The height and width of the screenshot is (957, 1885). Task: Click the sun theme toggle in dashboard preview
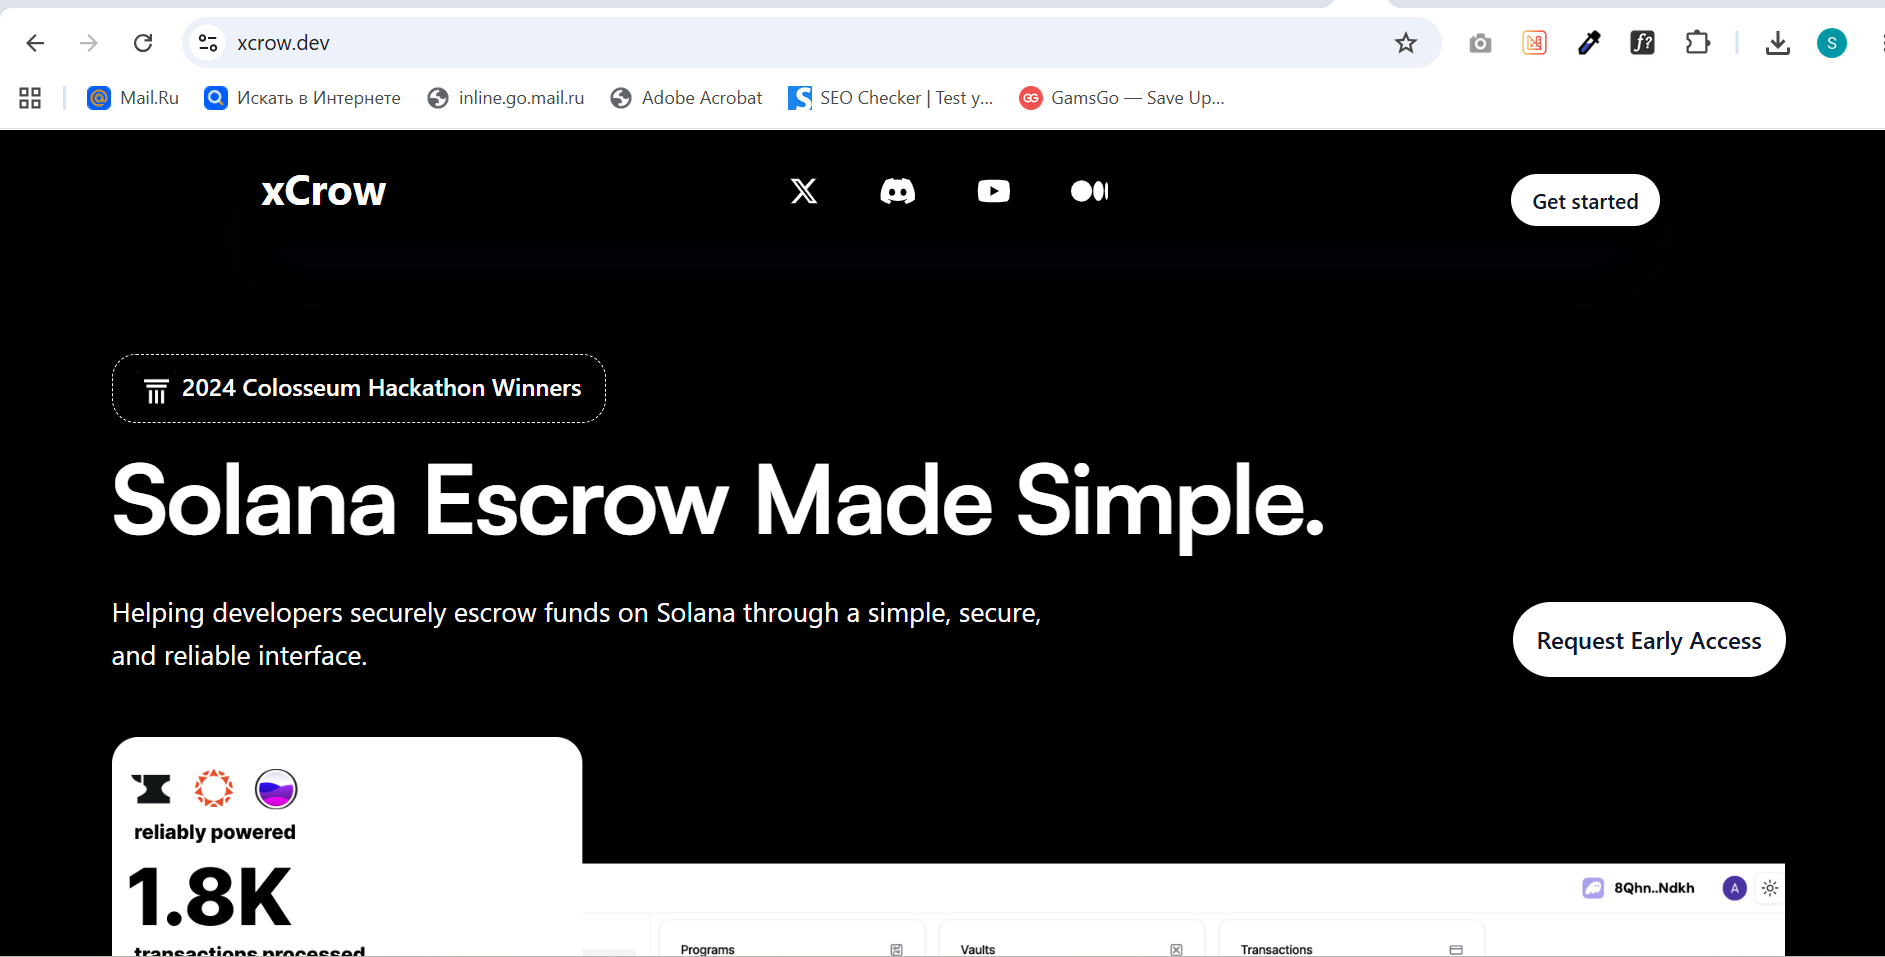pos(1770,888)
